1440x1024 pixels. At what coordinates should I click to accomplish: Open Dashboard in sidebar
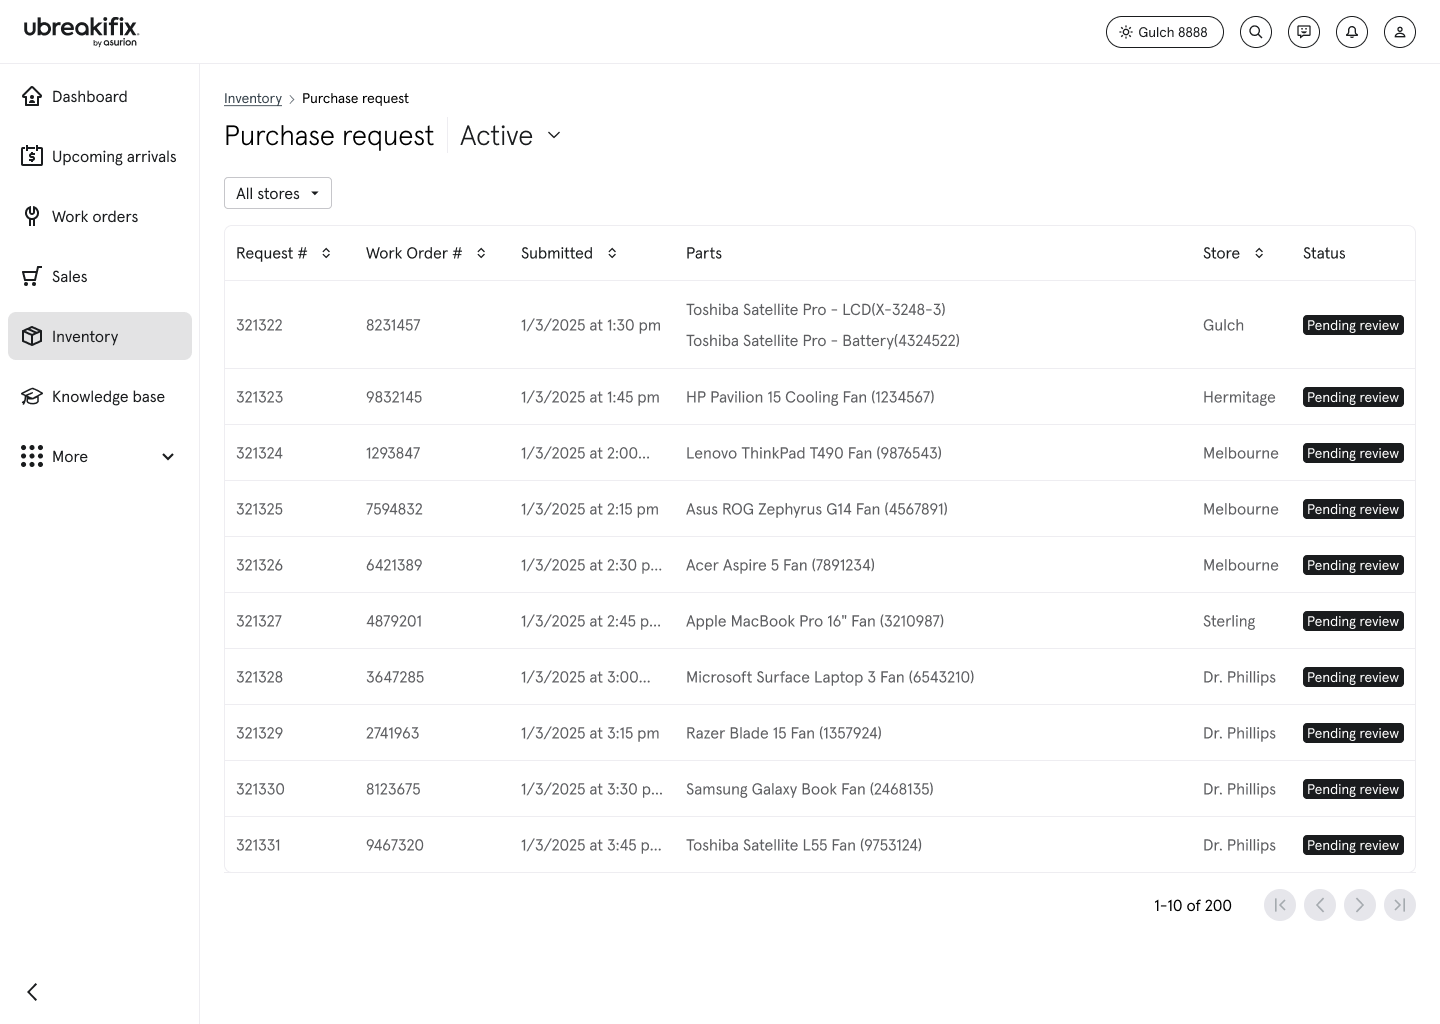pyautogui.click(x=100, y=96)
